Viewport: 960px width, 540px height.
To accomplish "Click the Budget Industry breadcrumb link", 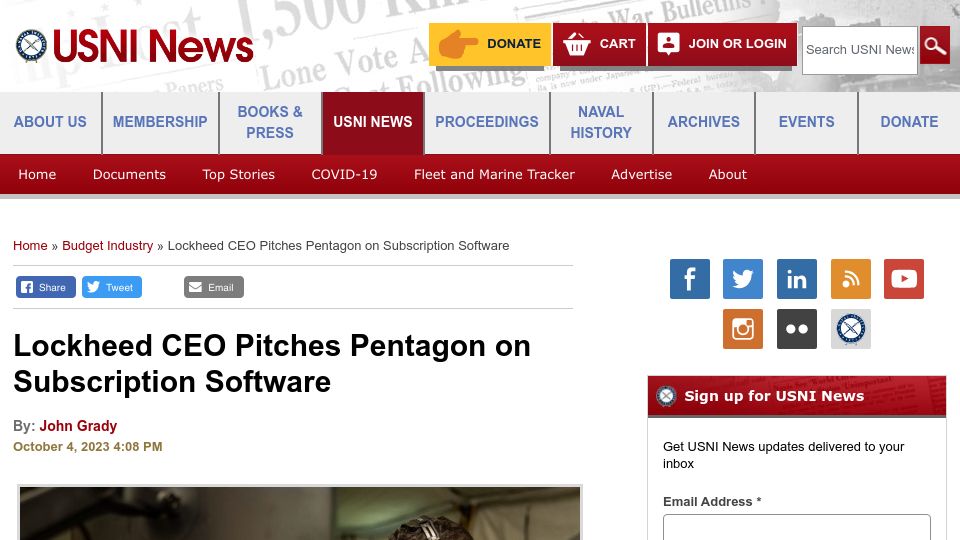I will 108,246.
